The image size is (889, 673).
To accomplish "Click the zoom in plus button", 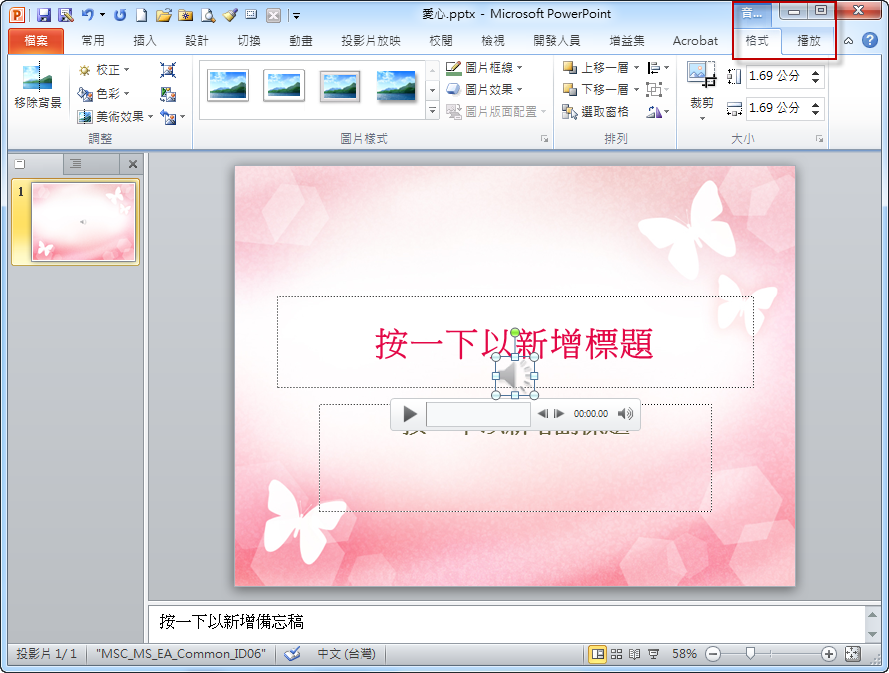I will 828,654.
